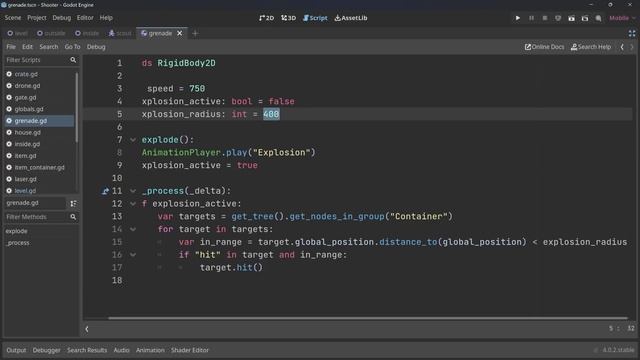Switch to the Script workspace
Image resolution: width=640 pixels, height=360 pixels.
pos(315,18)
